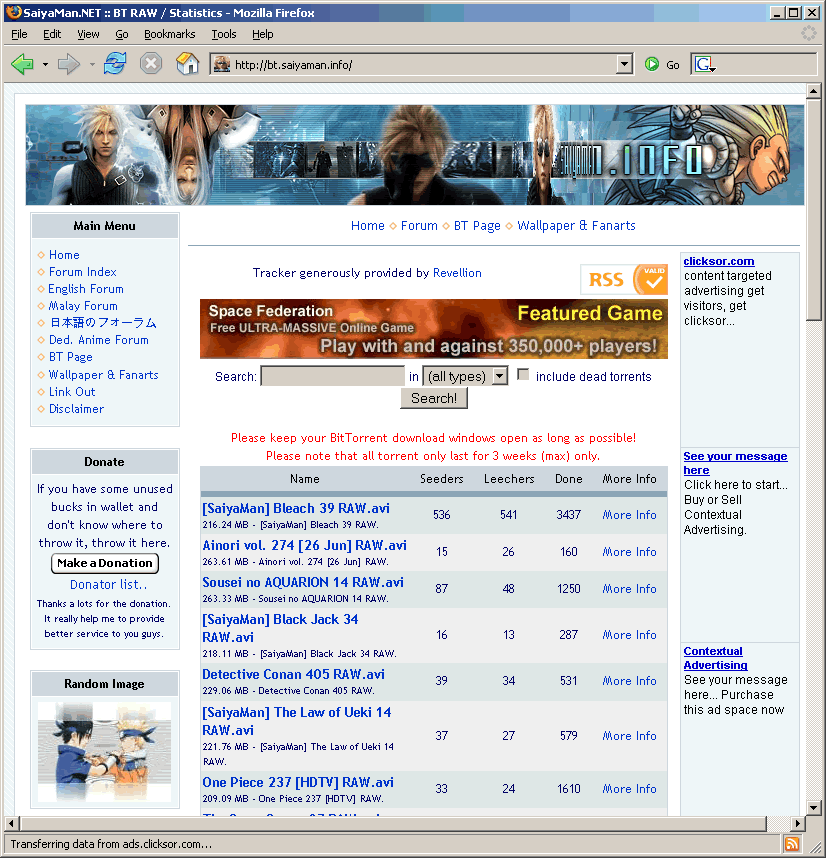The height and width of the screenshot is (858, 826).
Task: Reload the page with the Refresh icon
Action: click(115, 64)
